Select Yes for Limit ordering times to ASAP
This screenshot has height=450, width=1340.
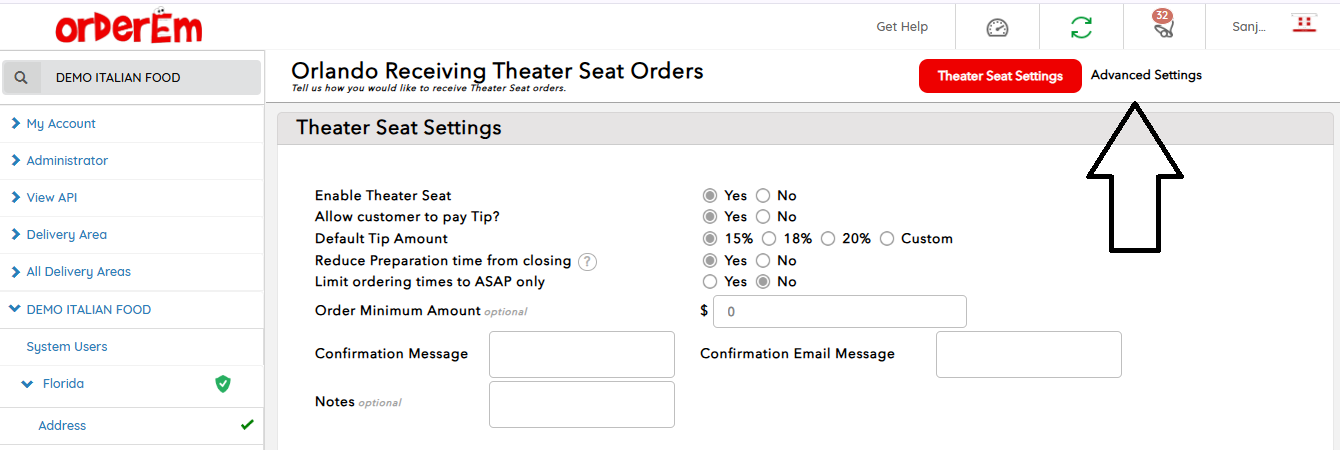pyautogui.click(x=710, y=282)
